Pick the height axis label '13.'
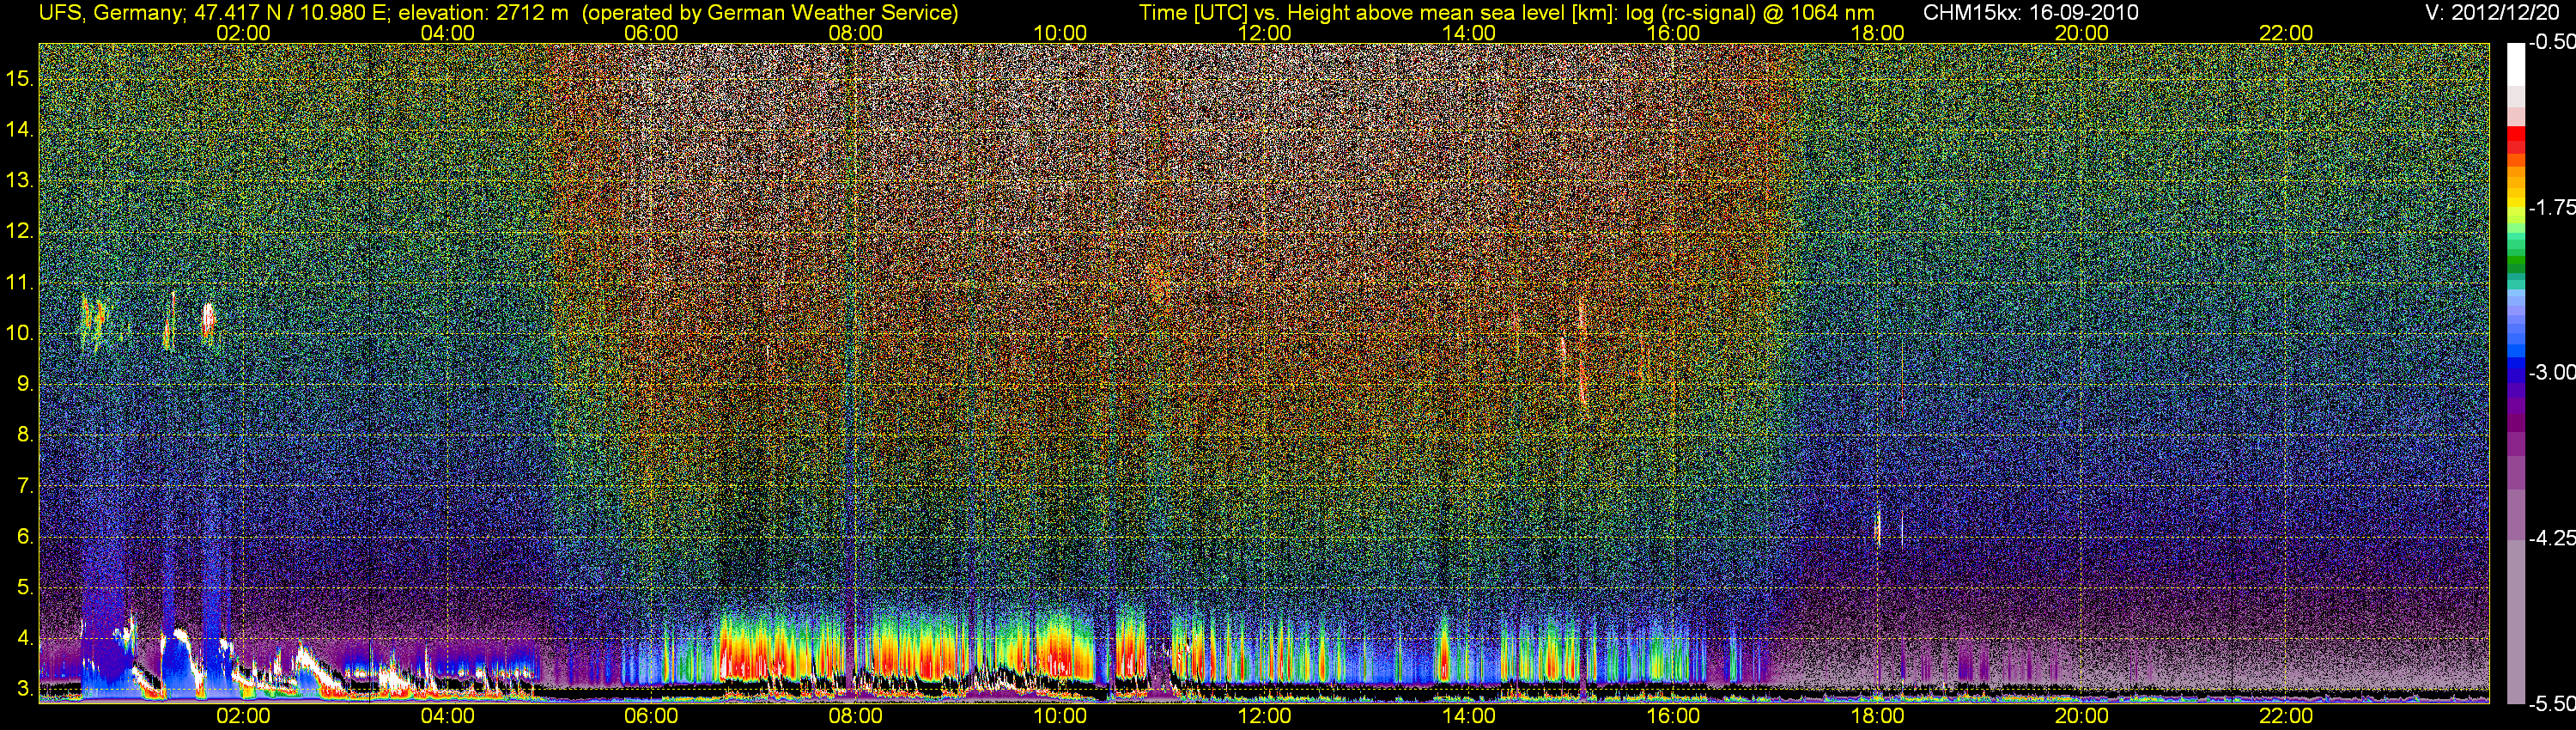The image size is (2576, 730). [x=20, y=180]
